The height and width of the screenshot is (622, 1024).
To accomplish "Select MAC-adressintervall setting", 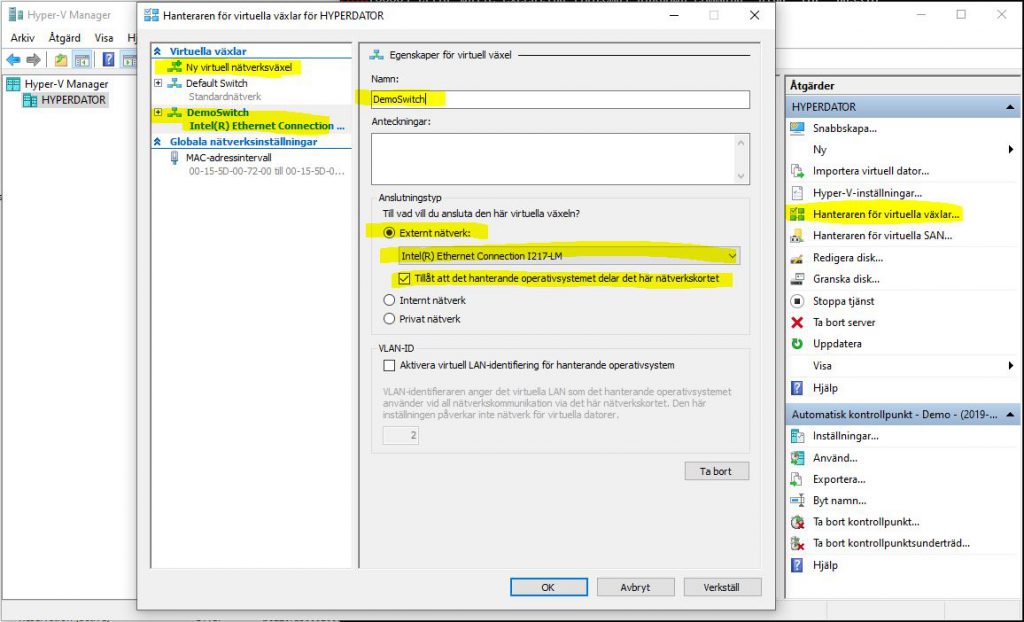I will click(x=229, y=157).
